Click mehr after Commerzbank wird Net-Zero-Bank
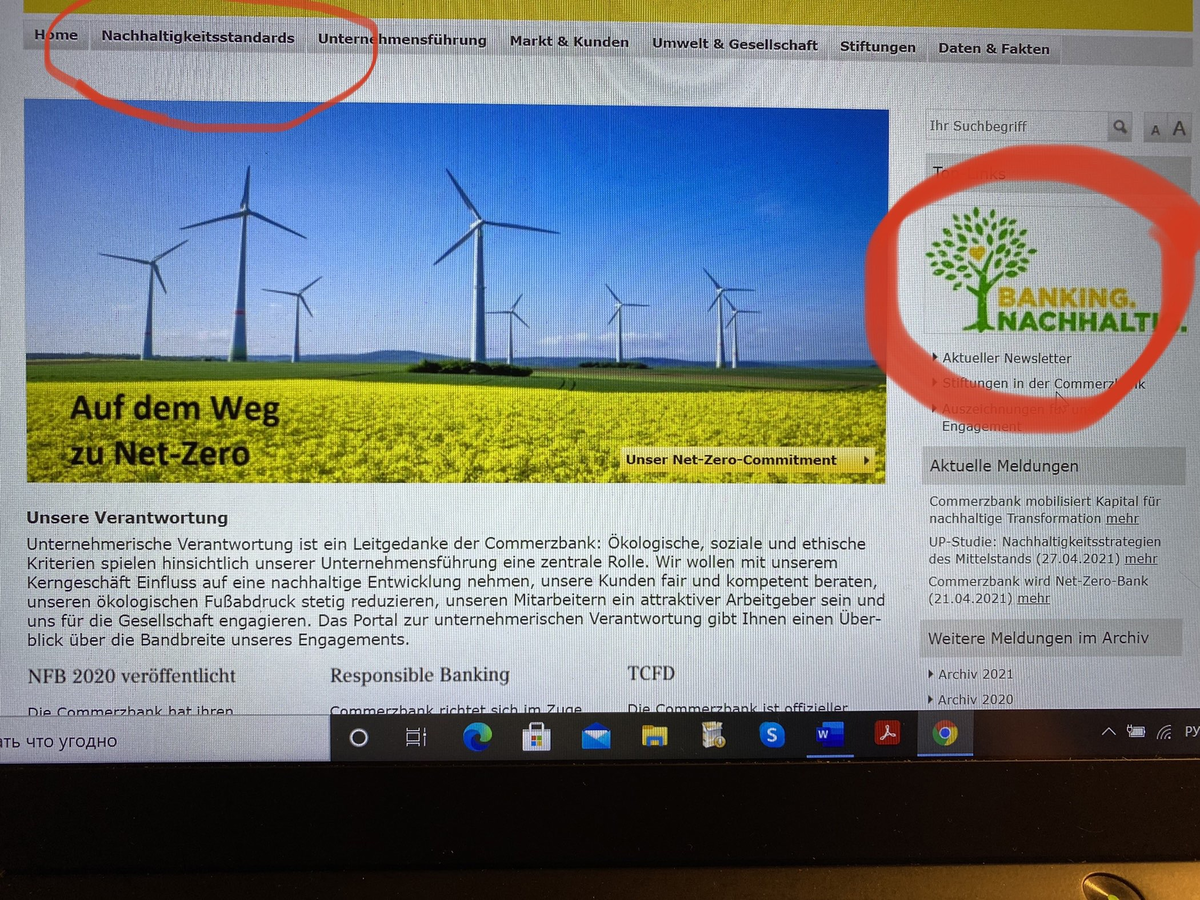The image size is (1200, 900). (1034, 598)
